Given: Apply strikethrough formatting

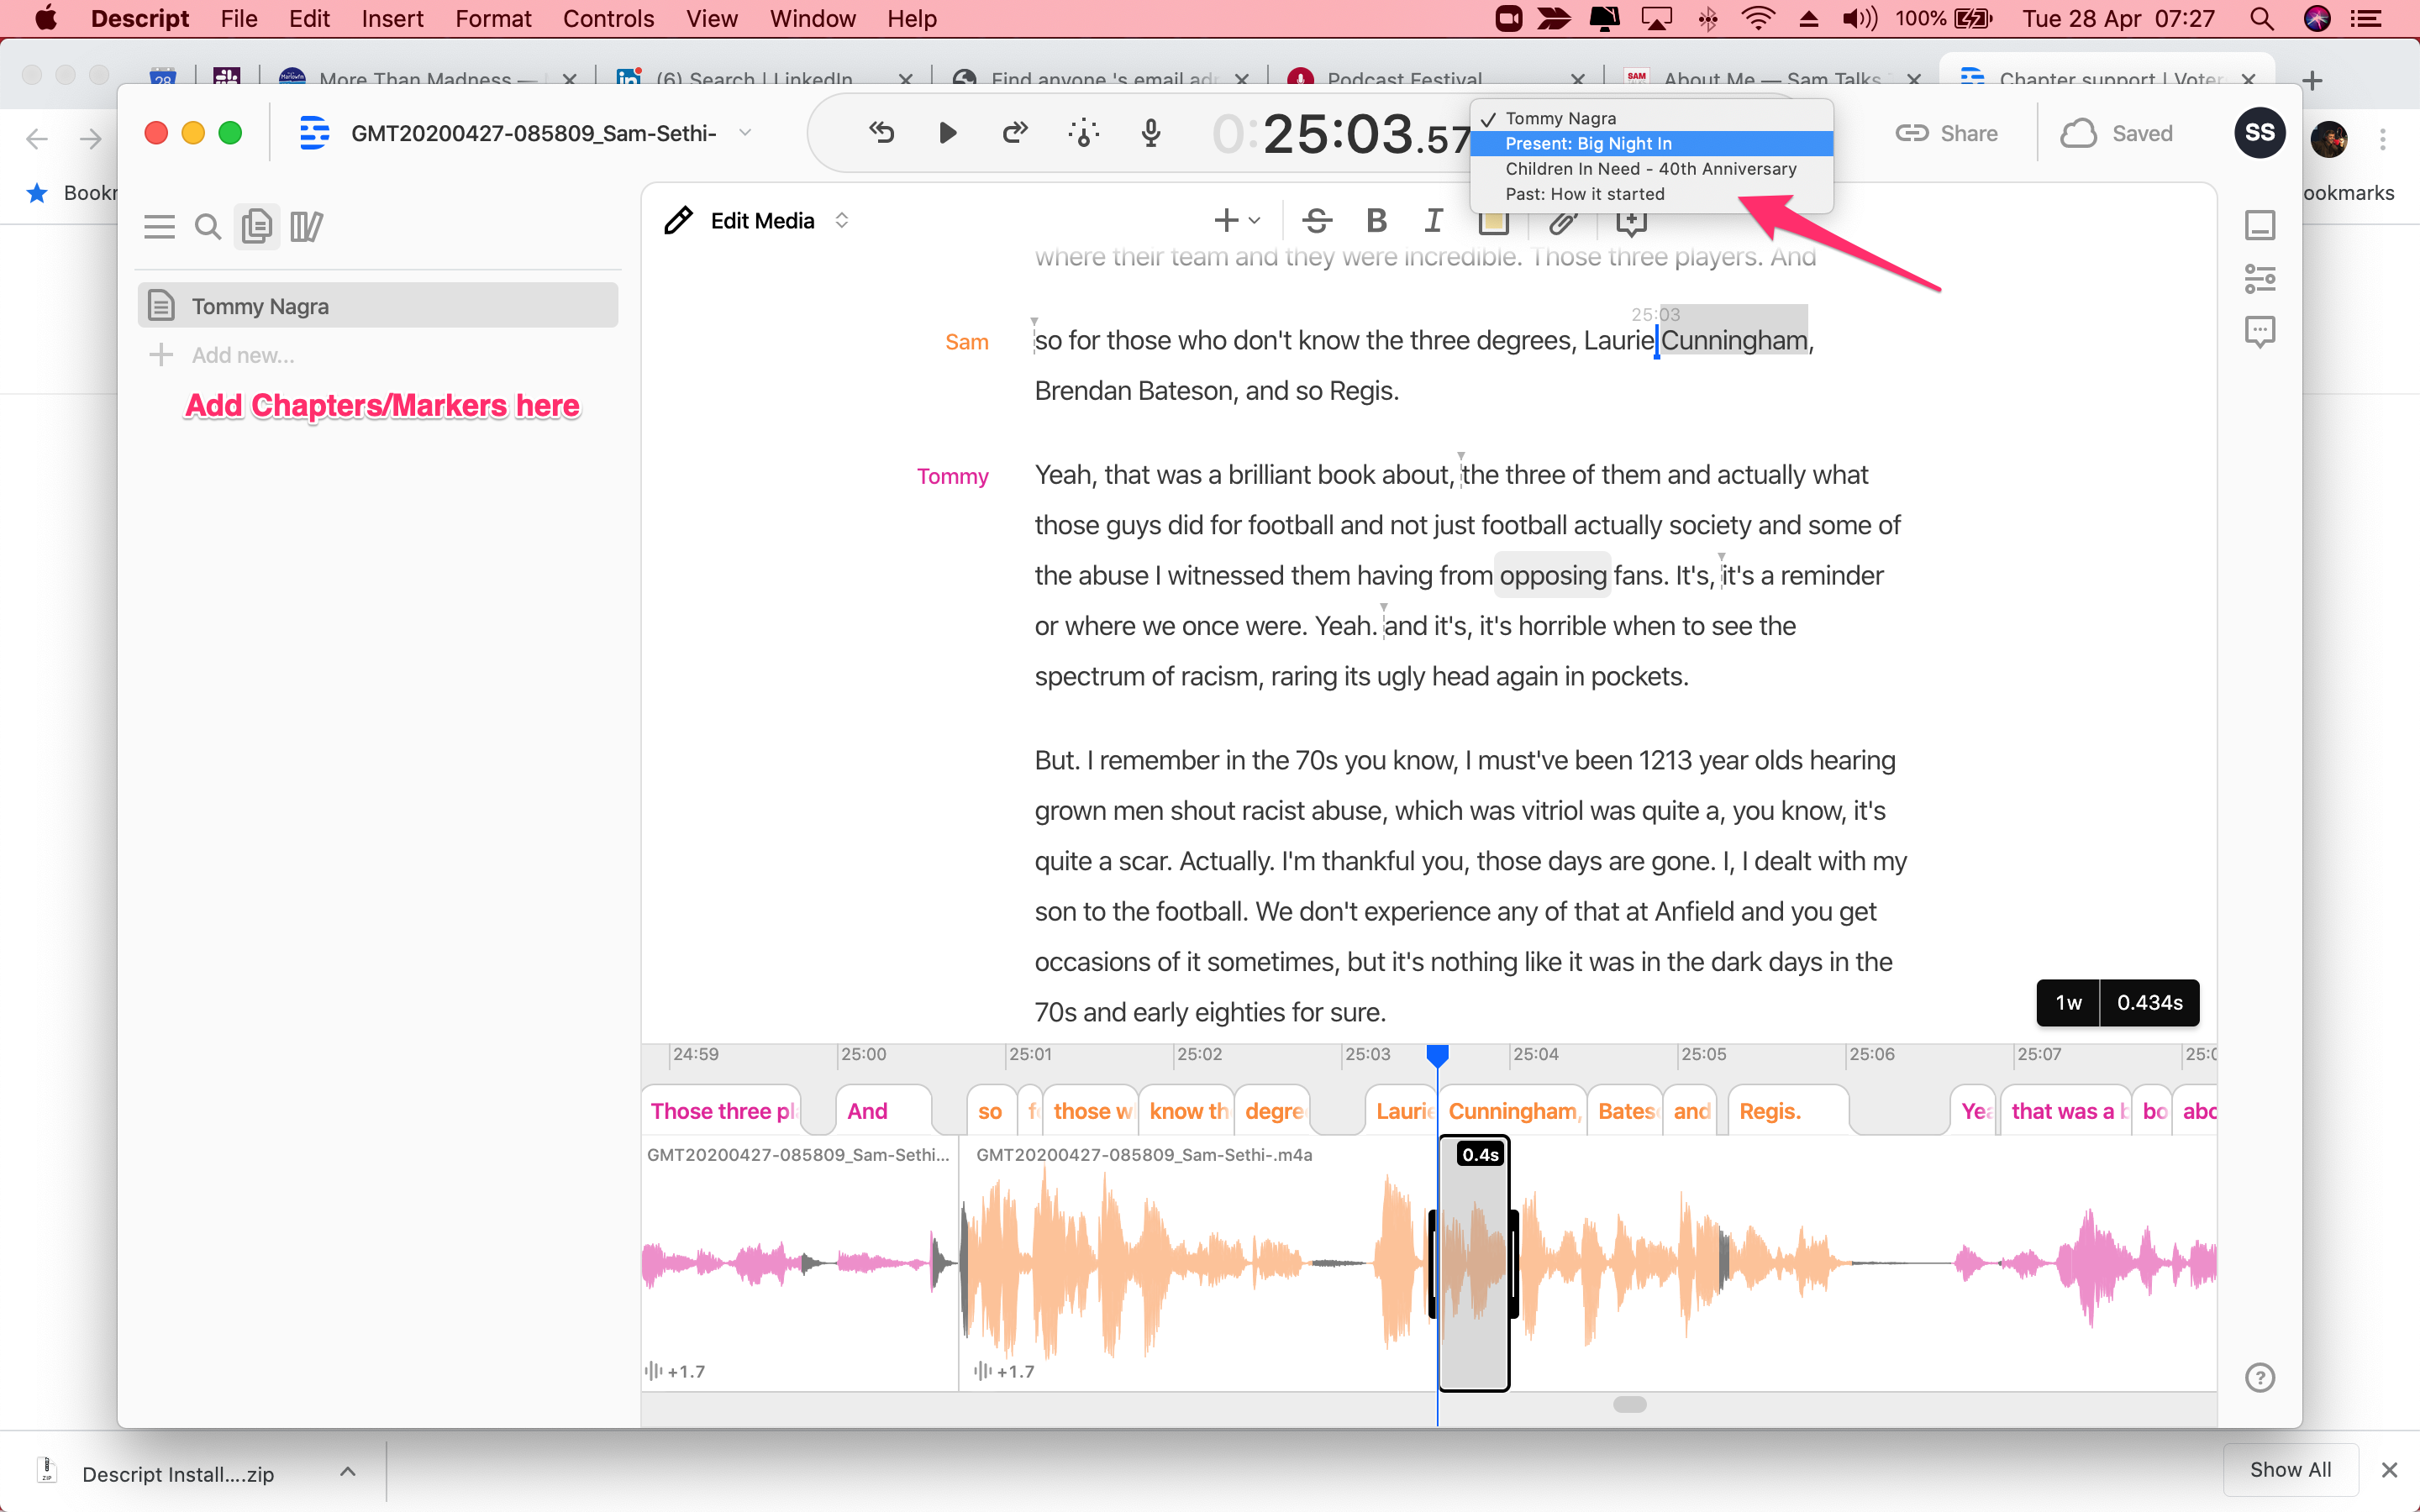Looking at the screenshot, I should [1317, 220].
